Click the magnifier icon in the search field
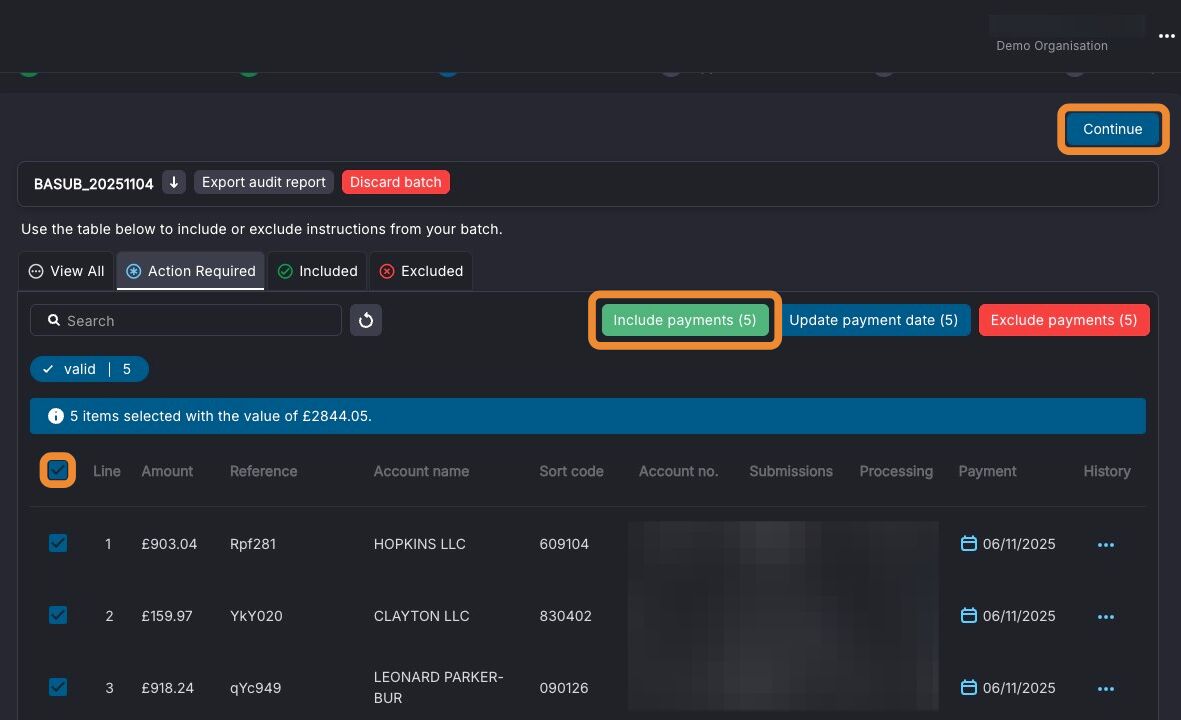1181x720 pixels. (53, 320)
